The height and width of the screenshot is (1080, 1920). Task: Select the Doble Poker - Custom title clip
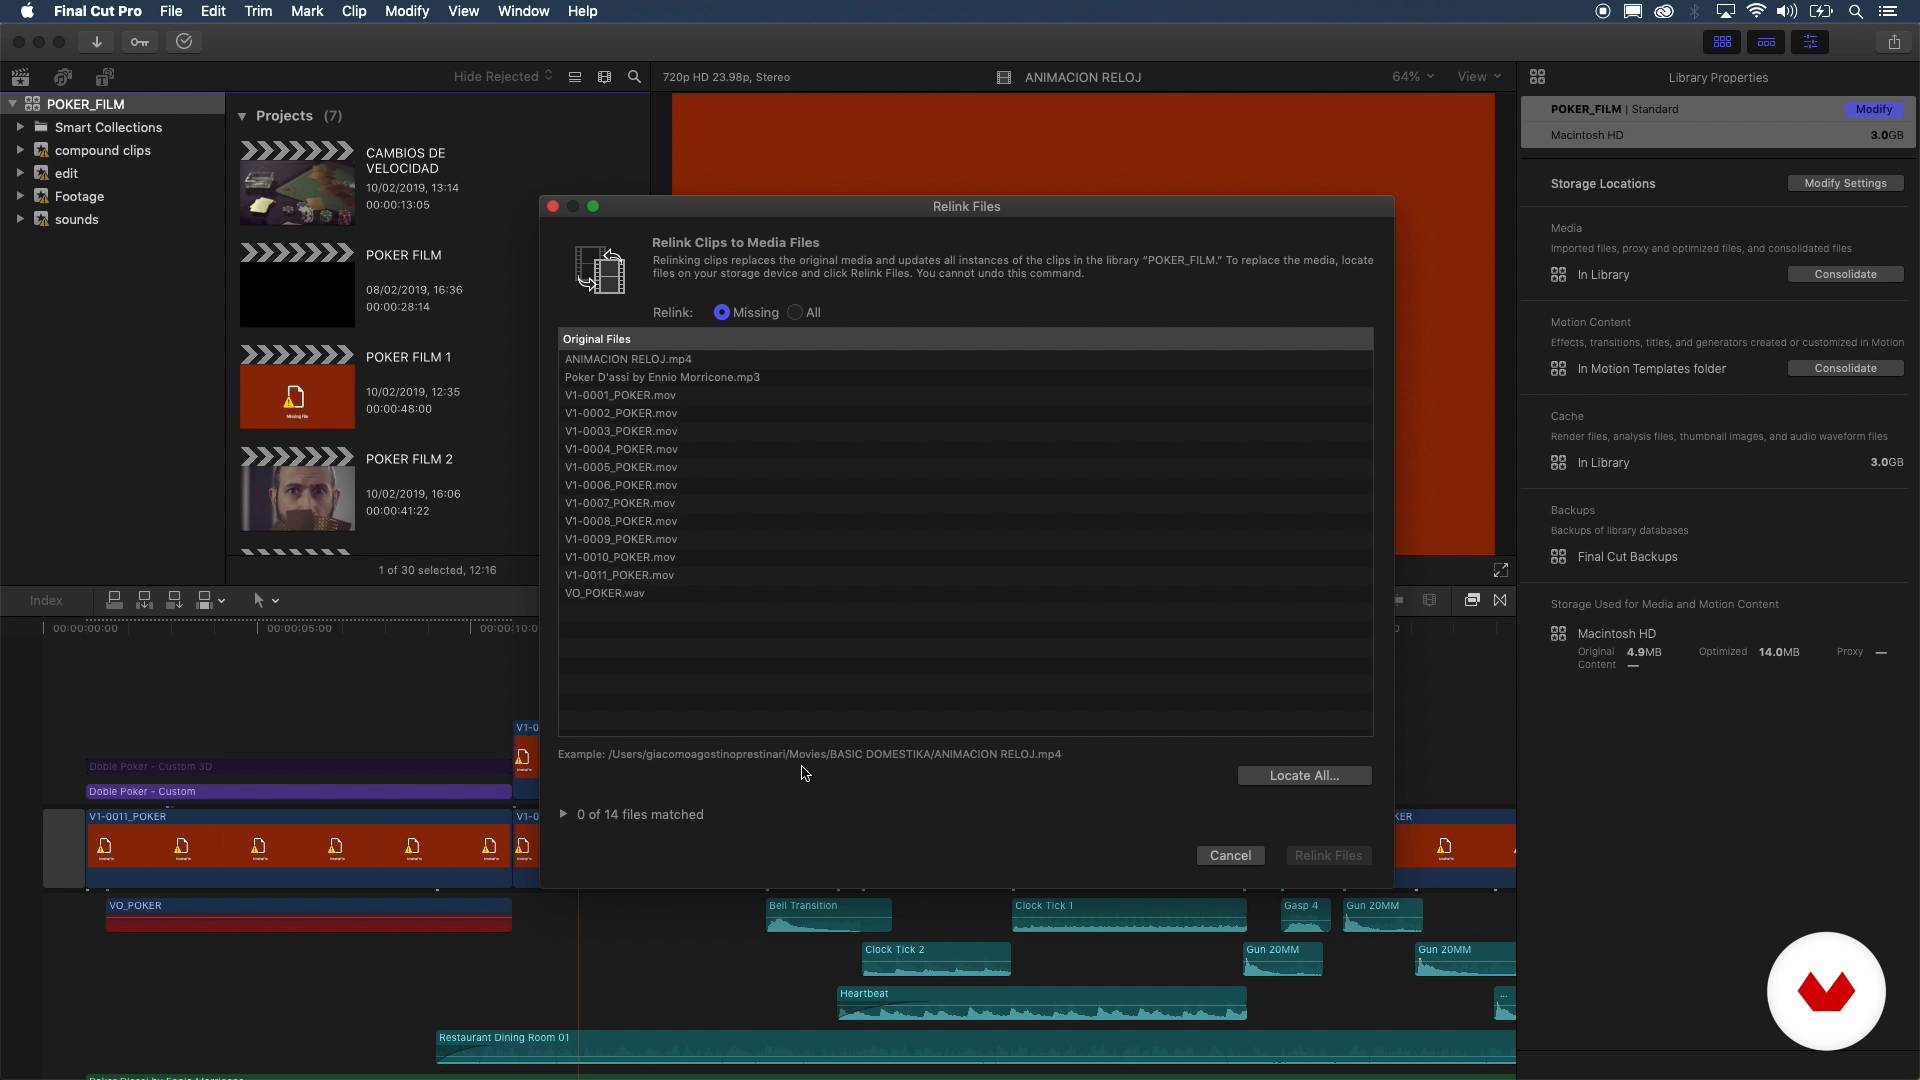click(299, 791)
